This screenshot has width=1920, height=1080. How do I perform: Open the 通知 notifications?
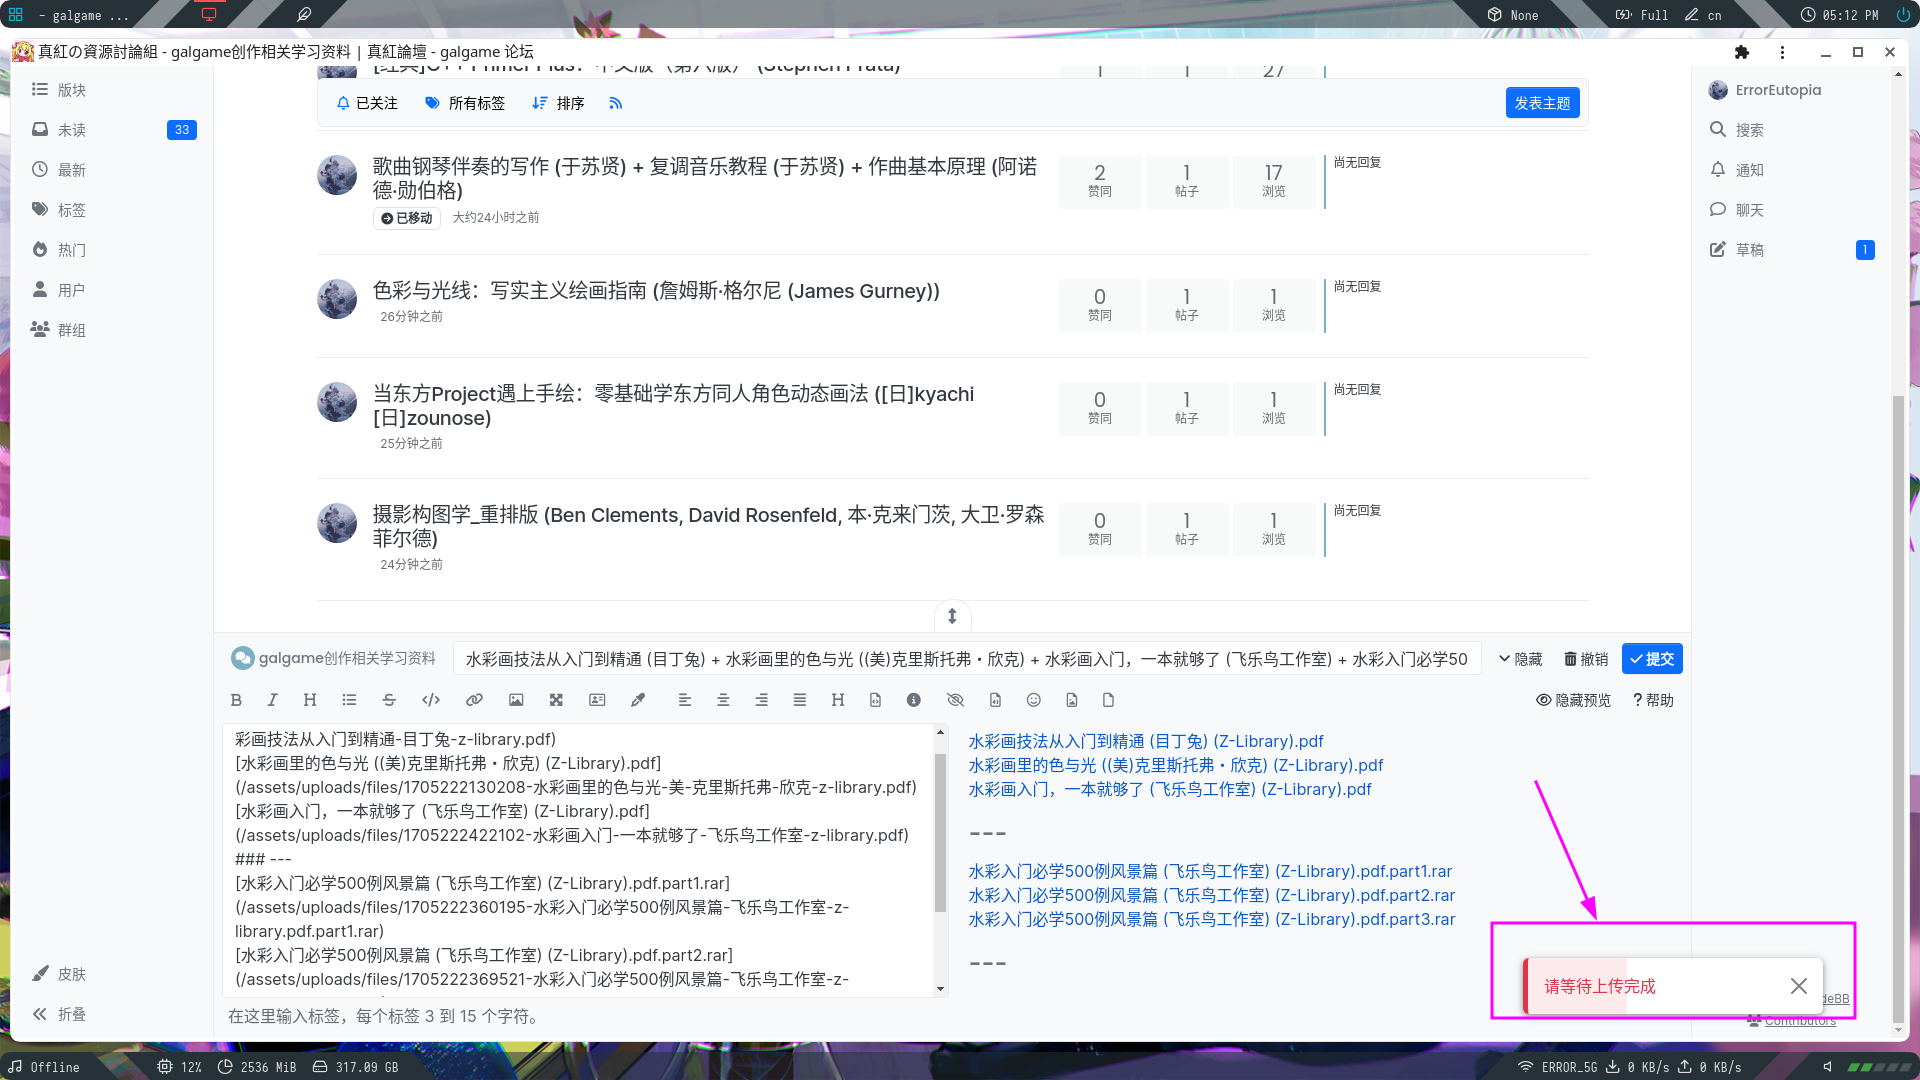[1738, 170]
